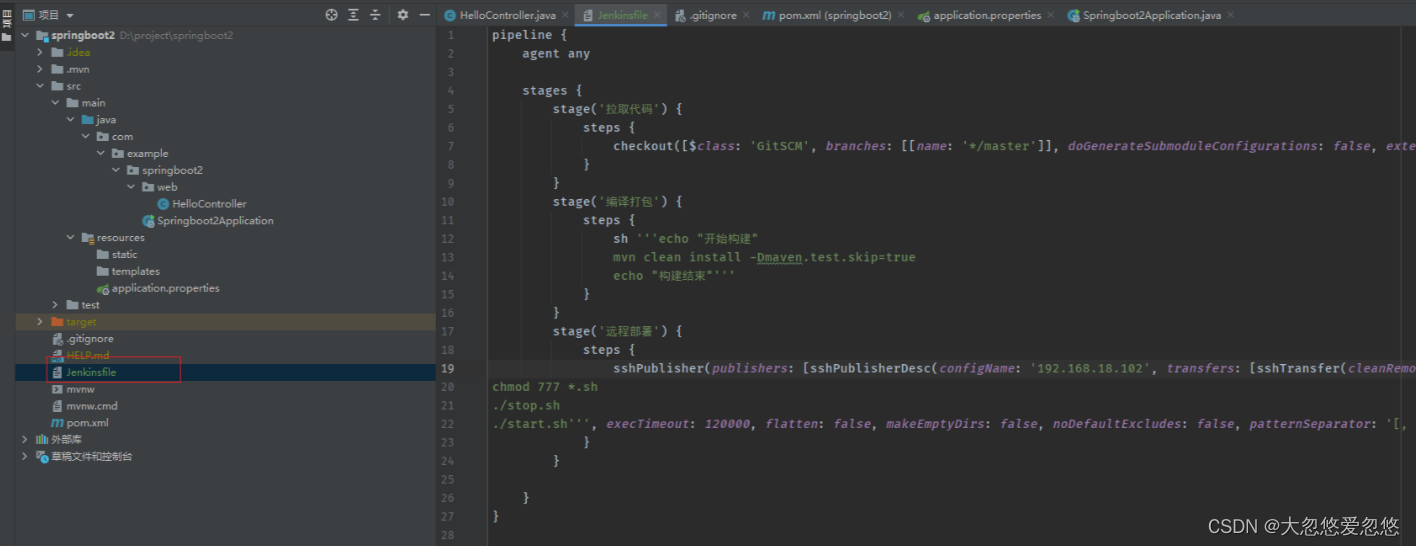
Task: Click the stage('拉取代码') line
Action: click(x=617, y=109)
